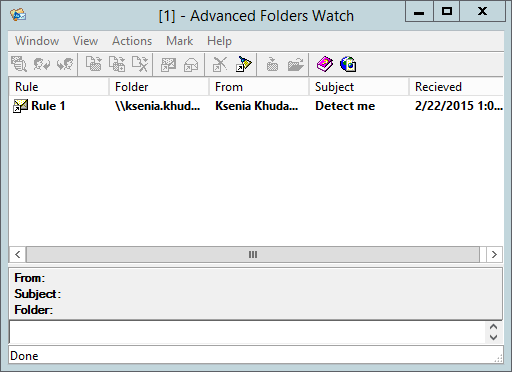Click inside the message preview text box
Image resolution: width=512 pixels, height=372 pixels.
coord(247,332)
